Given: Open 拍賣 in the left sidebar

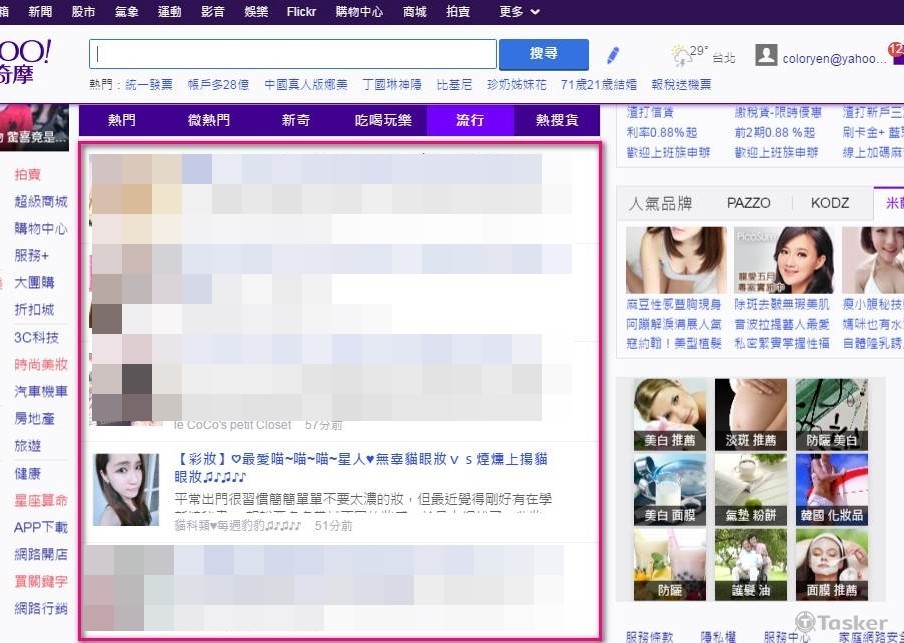Looking at the screenshot, I should (29, 173).
